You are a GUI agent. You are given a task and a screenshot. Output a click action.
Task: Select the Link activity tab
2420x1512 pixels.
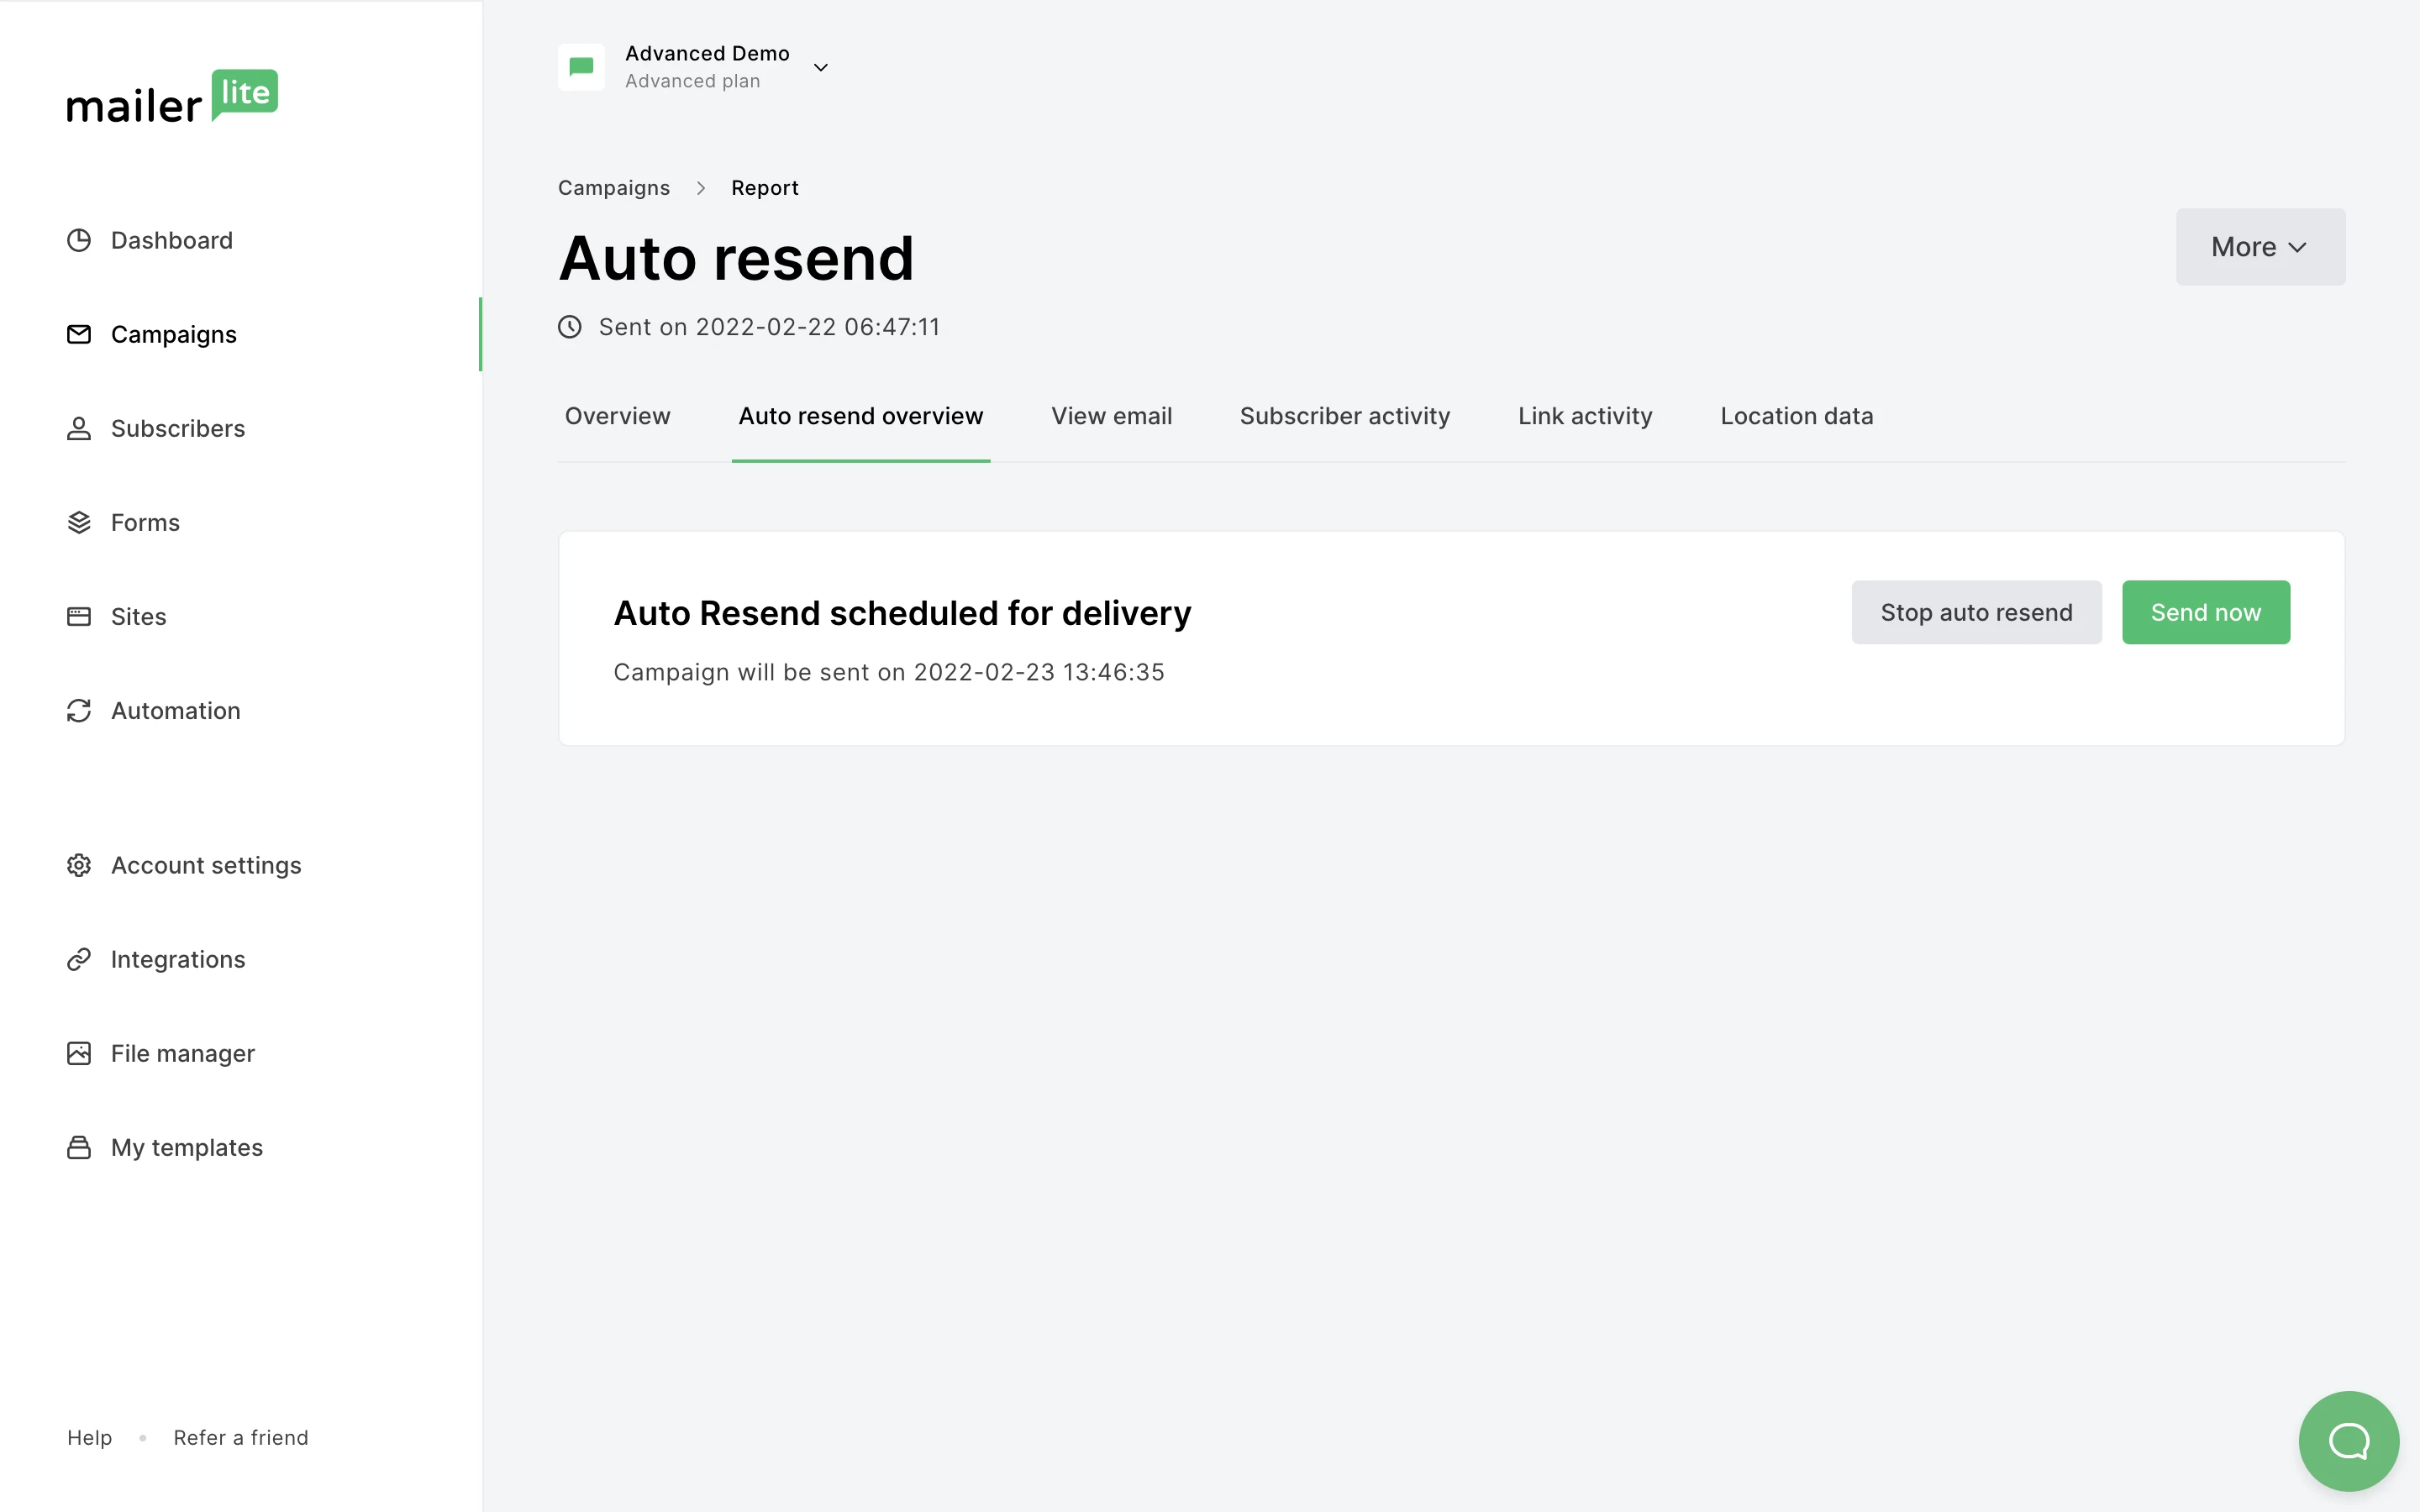click(1584, 416)
